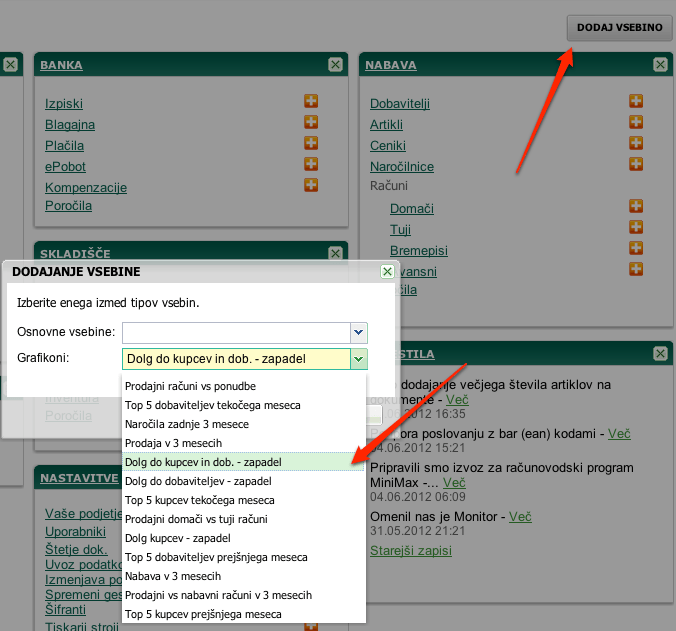Open the Plačila link
Image resolution: width=676 pixels, height=631 pixels.
pyautogui.click(x=64, y=146)
